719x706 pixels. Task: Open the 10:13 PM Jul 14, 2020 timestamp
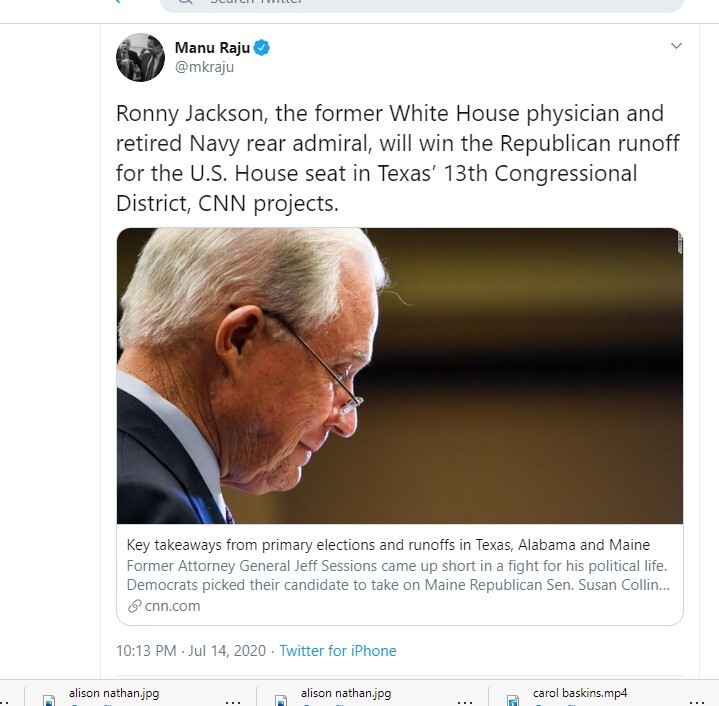pos(191,651)
